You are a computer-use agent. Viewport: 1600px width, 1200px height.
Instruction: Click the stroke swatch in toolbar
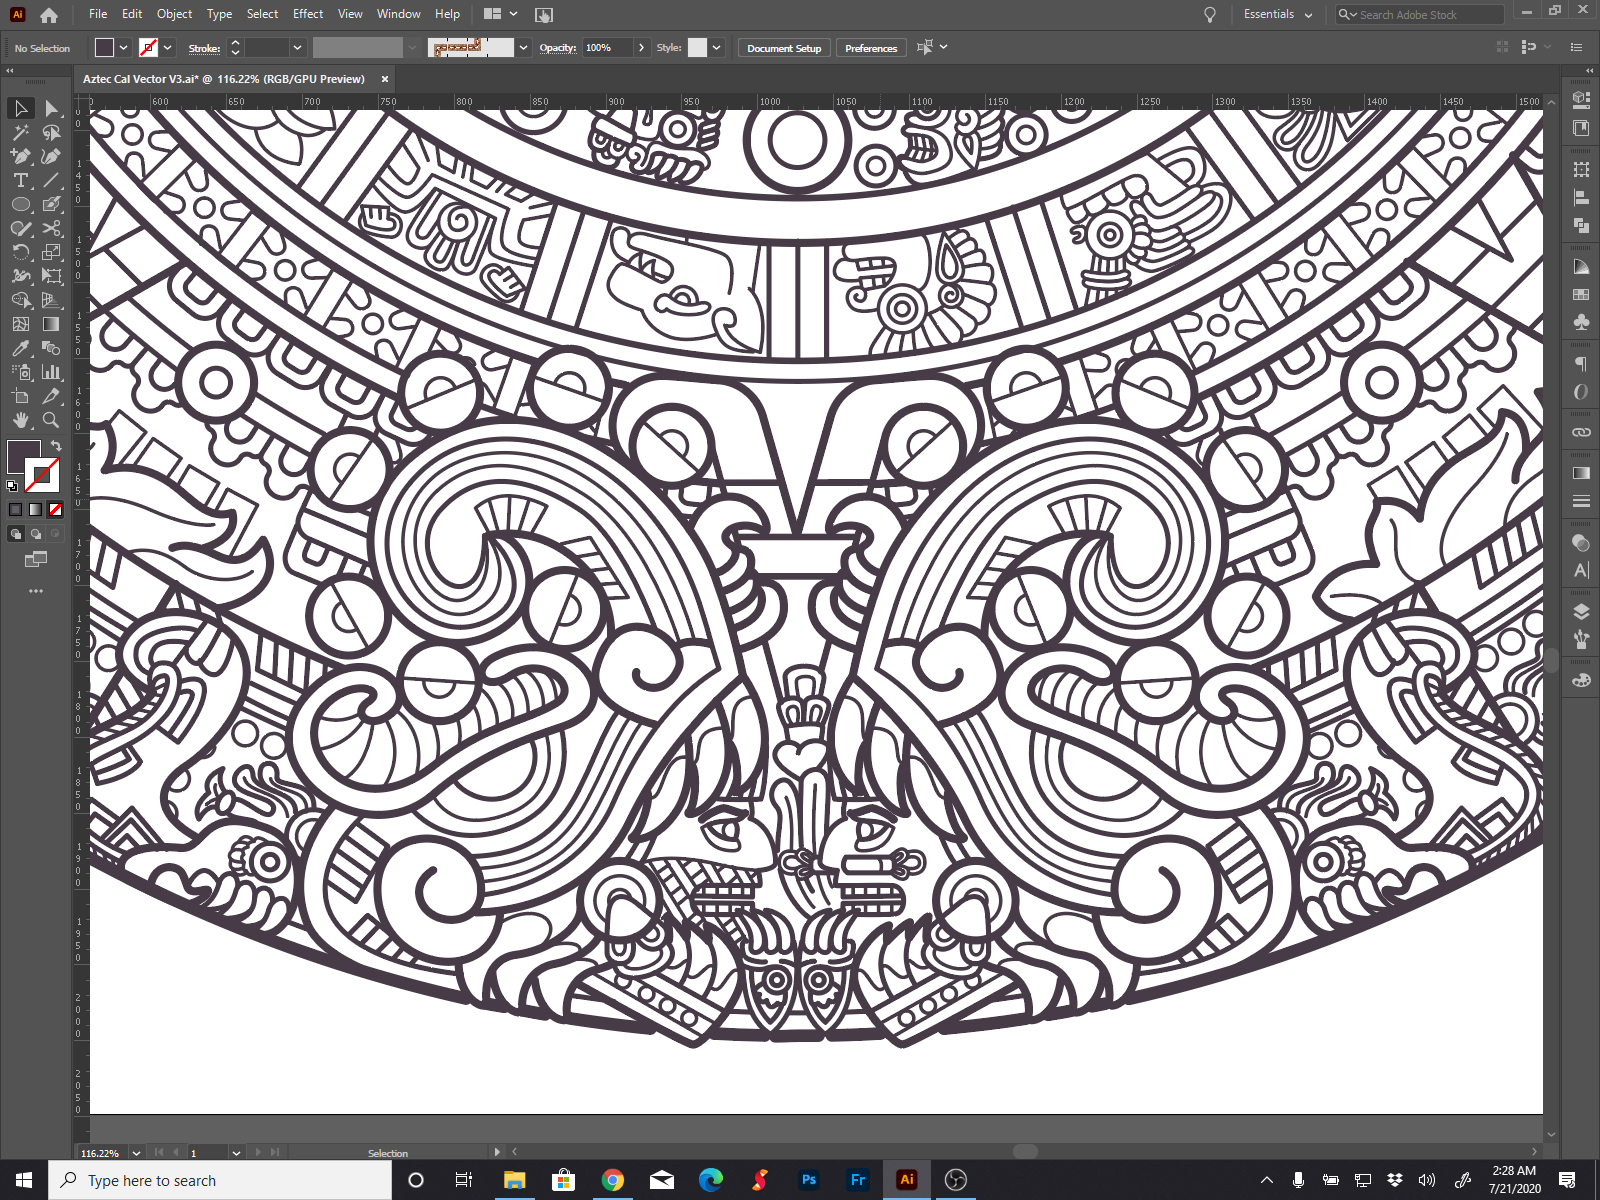coord(43,474)
